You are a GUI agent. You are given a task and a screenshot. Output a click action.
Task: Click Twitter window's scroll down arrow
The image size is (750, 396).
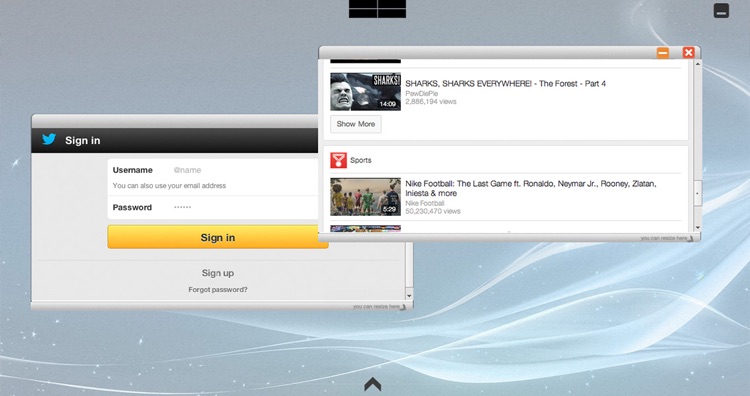pos(409,296)
